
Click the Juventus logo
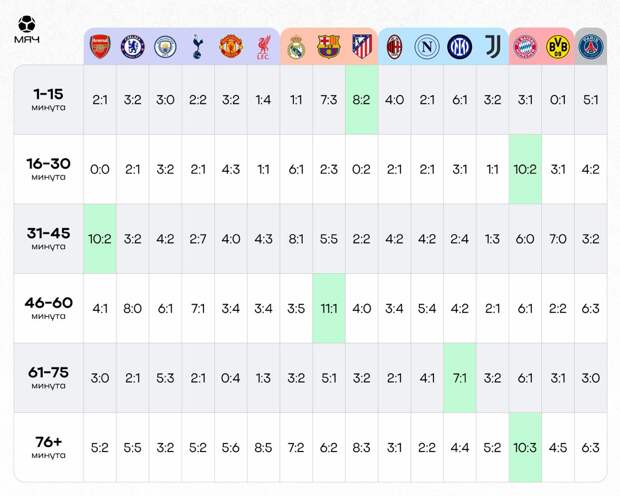pyautogui.click(x=493, y=46)
